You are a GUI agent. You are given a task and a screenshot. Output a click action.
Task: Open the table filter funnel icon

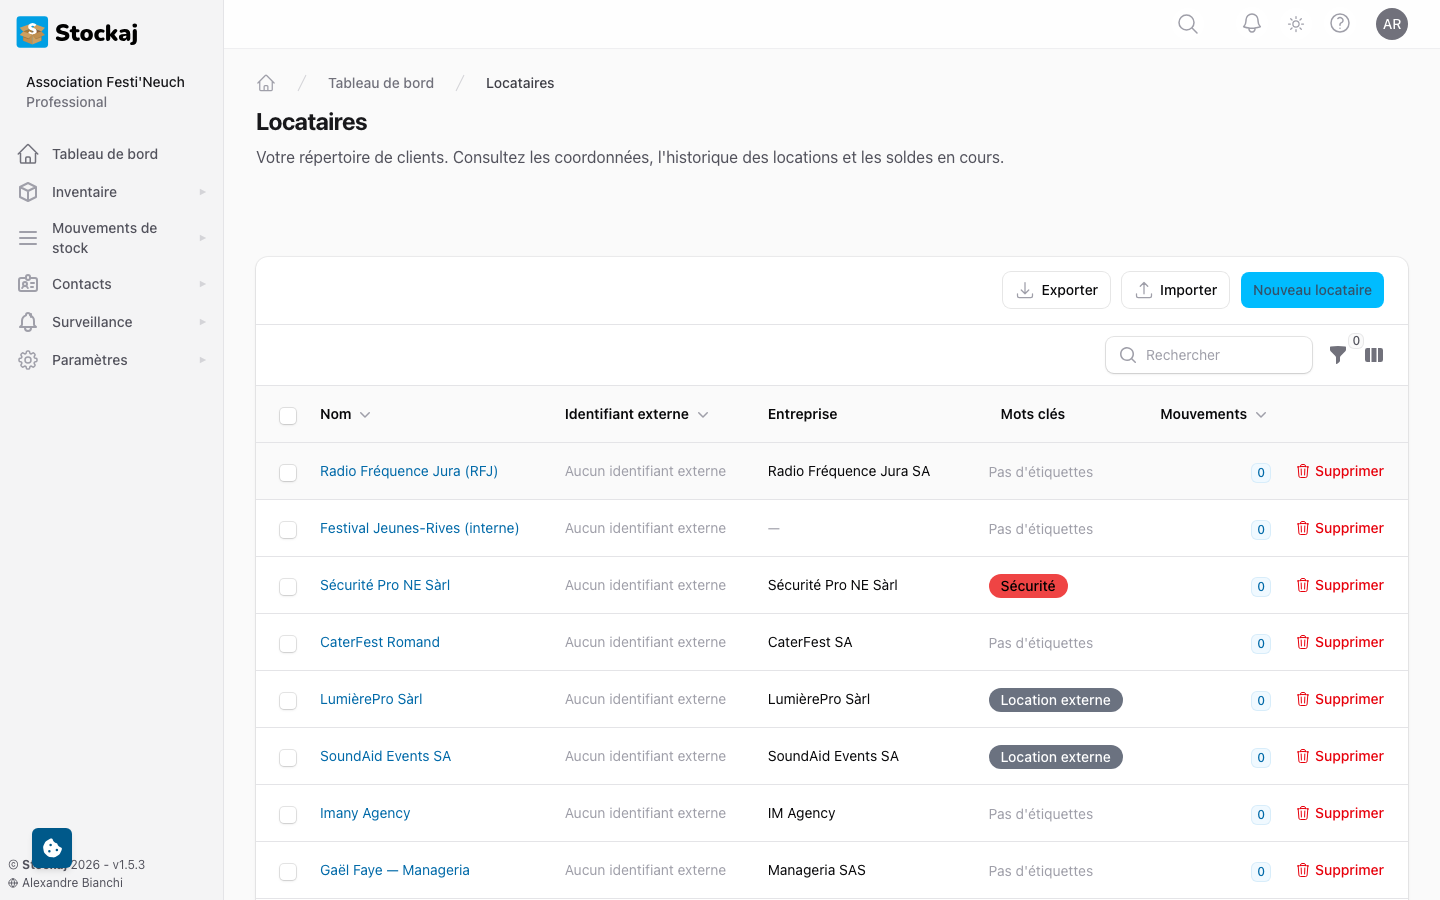[1338, 355]
